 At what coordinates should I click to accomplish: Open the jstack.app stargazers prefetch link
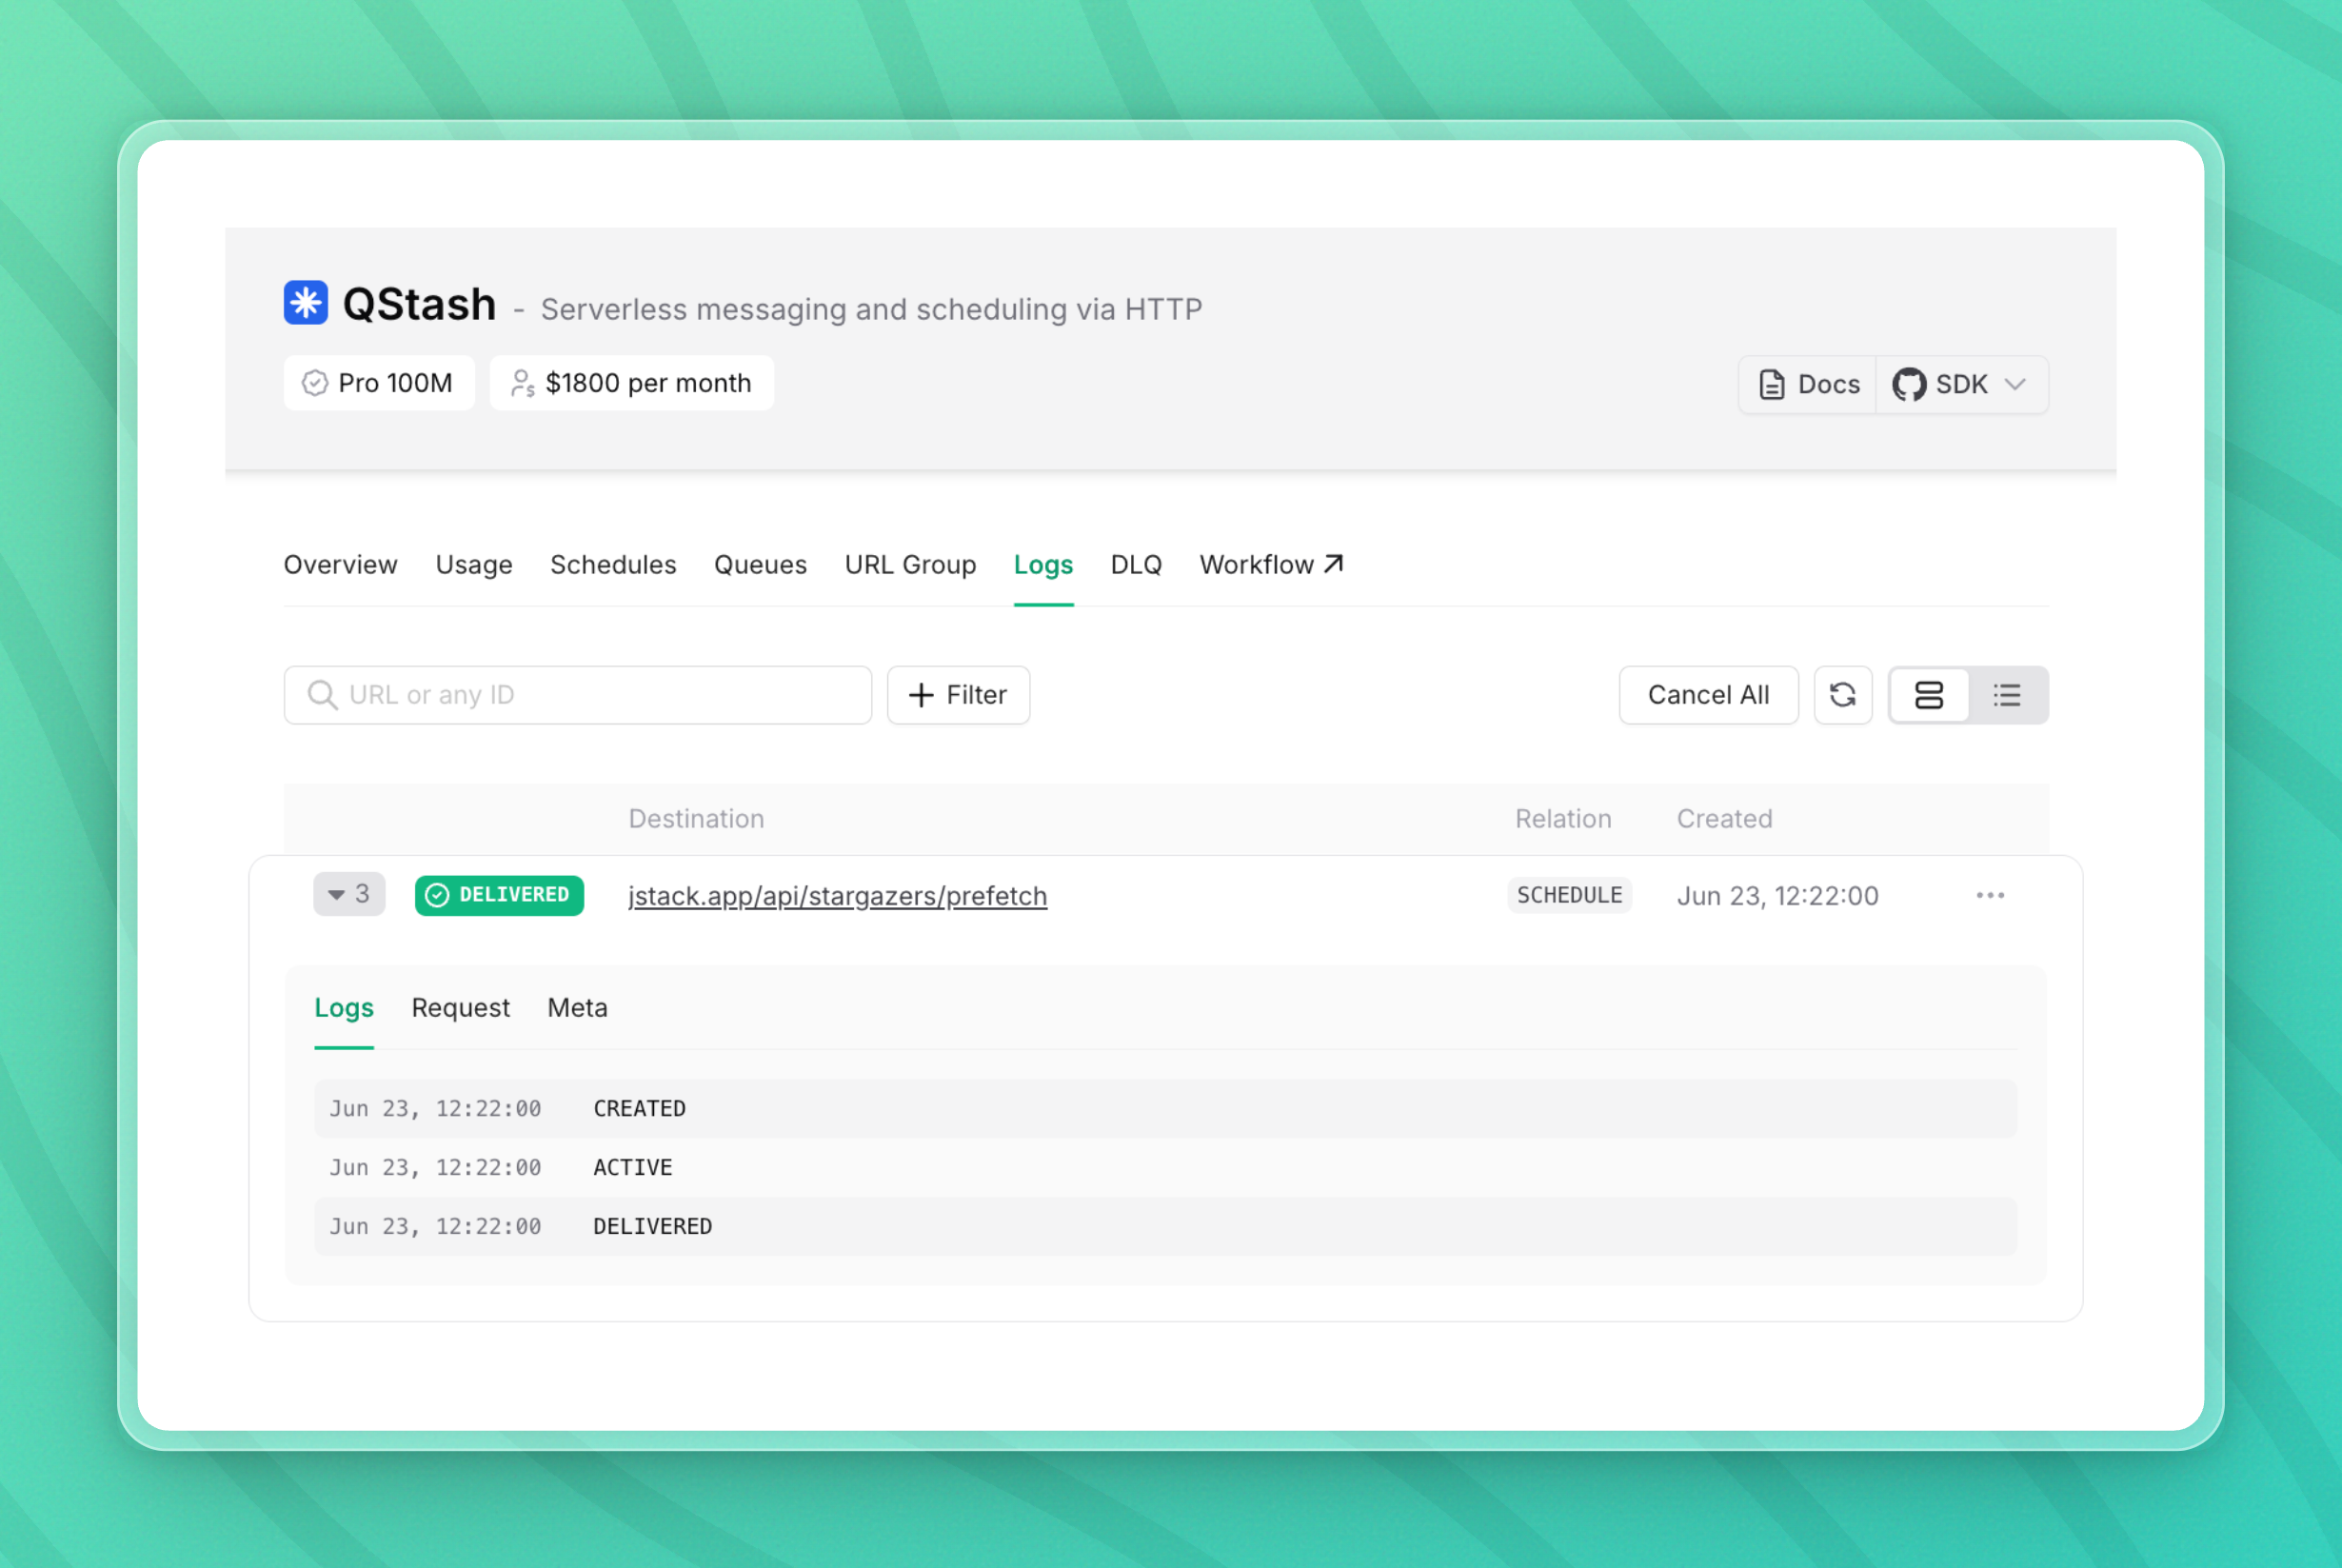pos(837,896)
